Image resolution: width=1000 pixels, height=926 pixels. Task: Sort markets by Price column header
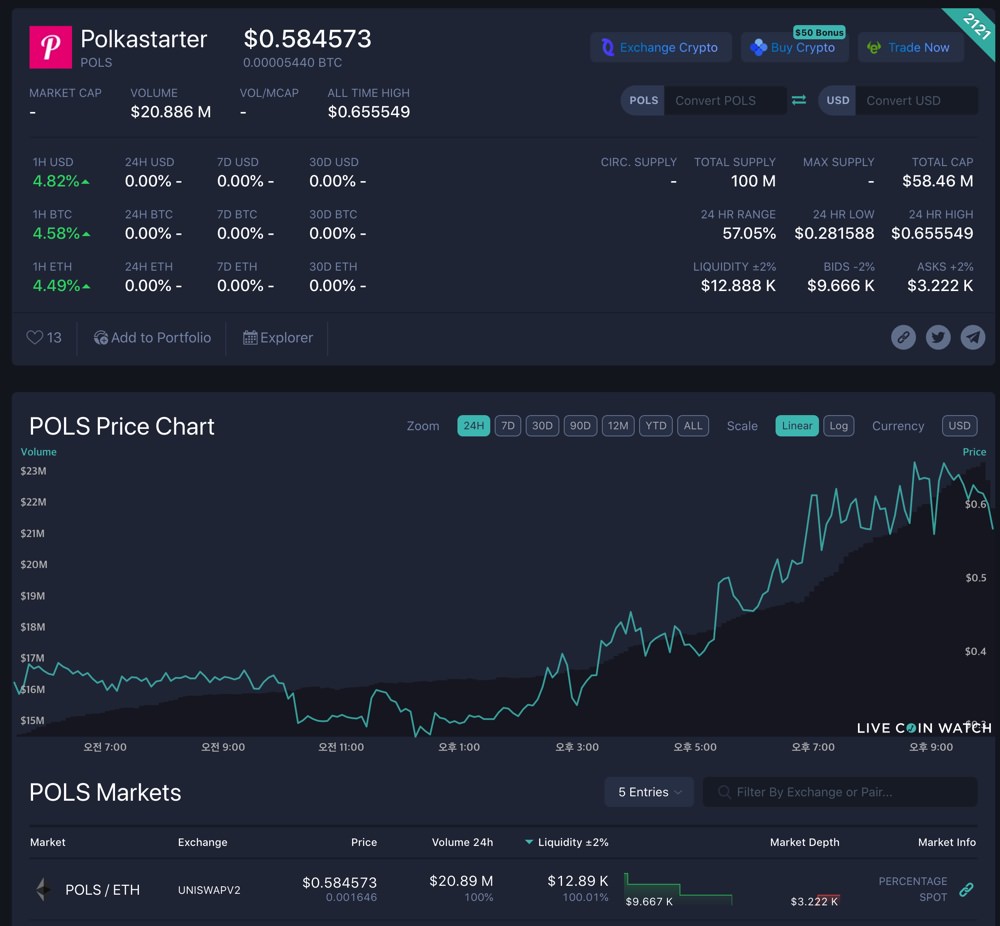coord(364,842)
